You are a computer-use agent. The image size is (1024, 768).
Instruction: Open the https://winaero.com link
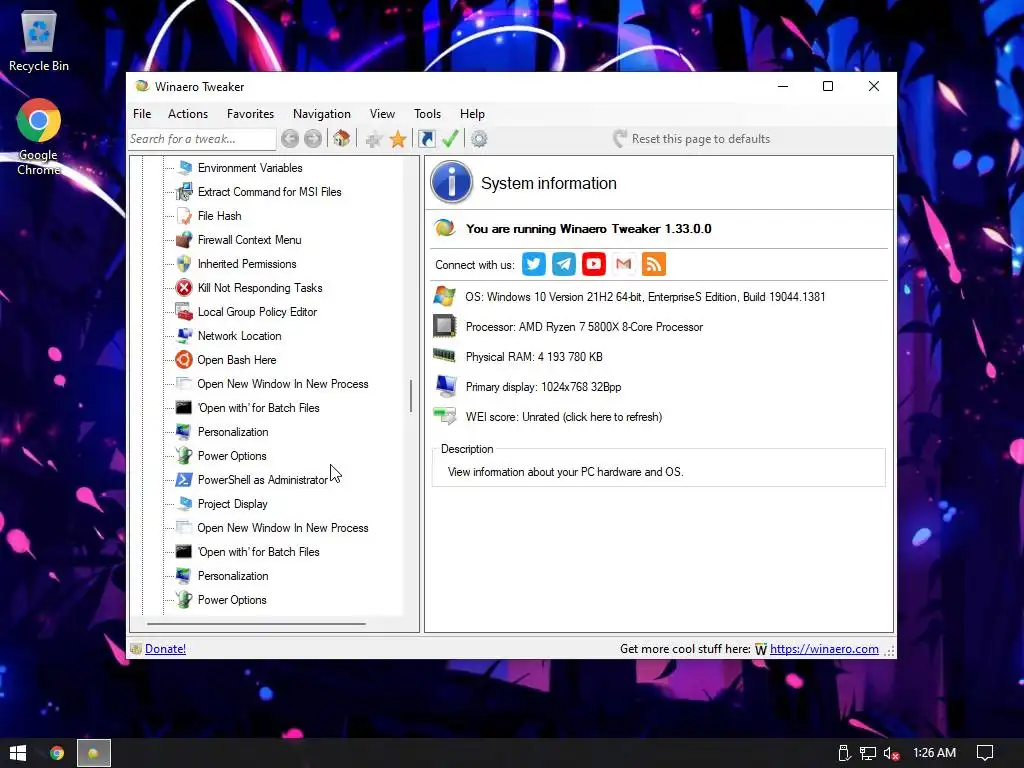click(x=824, y=648)
